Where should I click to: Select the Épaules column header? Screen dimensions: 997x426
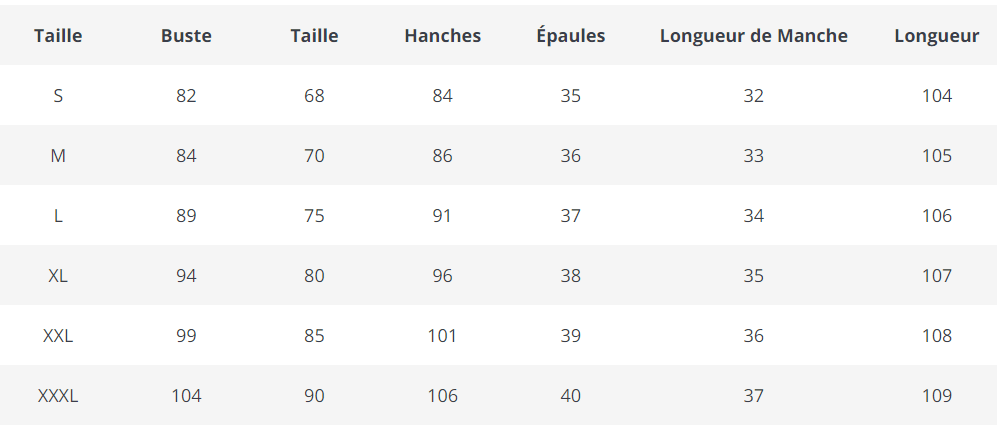coord(570,36)
